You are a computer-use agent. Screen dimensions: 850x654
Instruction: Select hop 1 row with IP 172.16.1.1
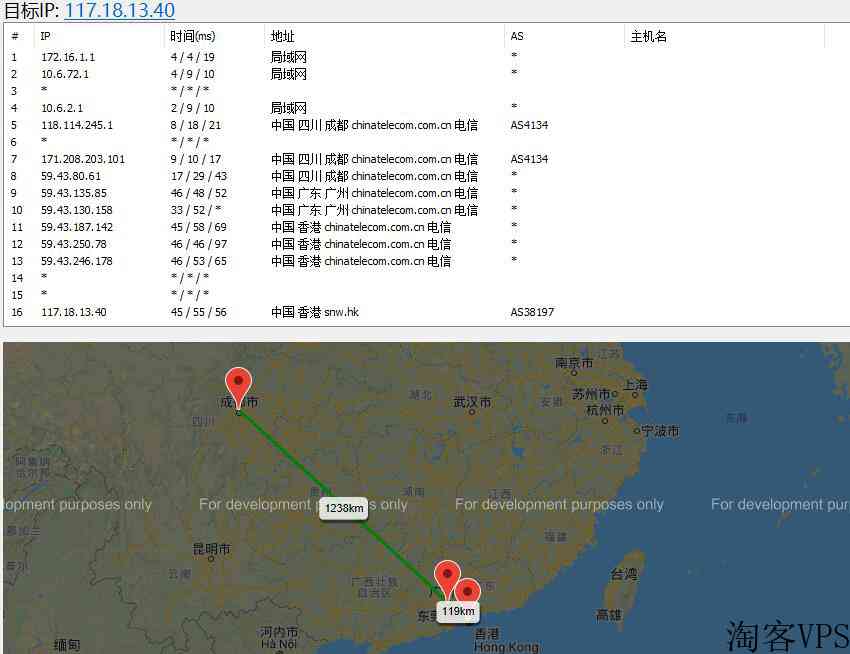[68, 57]
